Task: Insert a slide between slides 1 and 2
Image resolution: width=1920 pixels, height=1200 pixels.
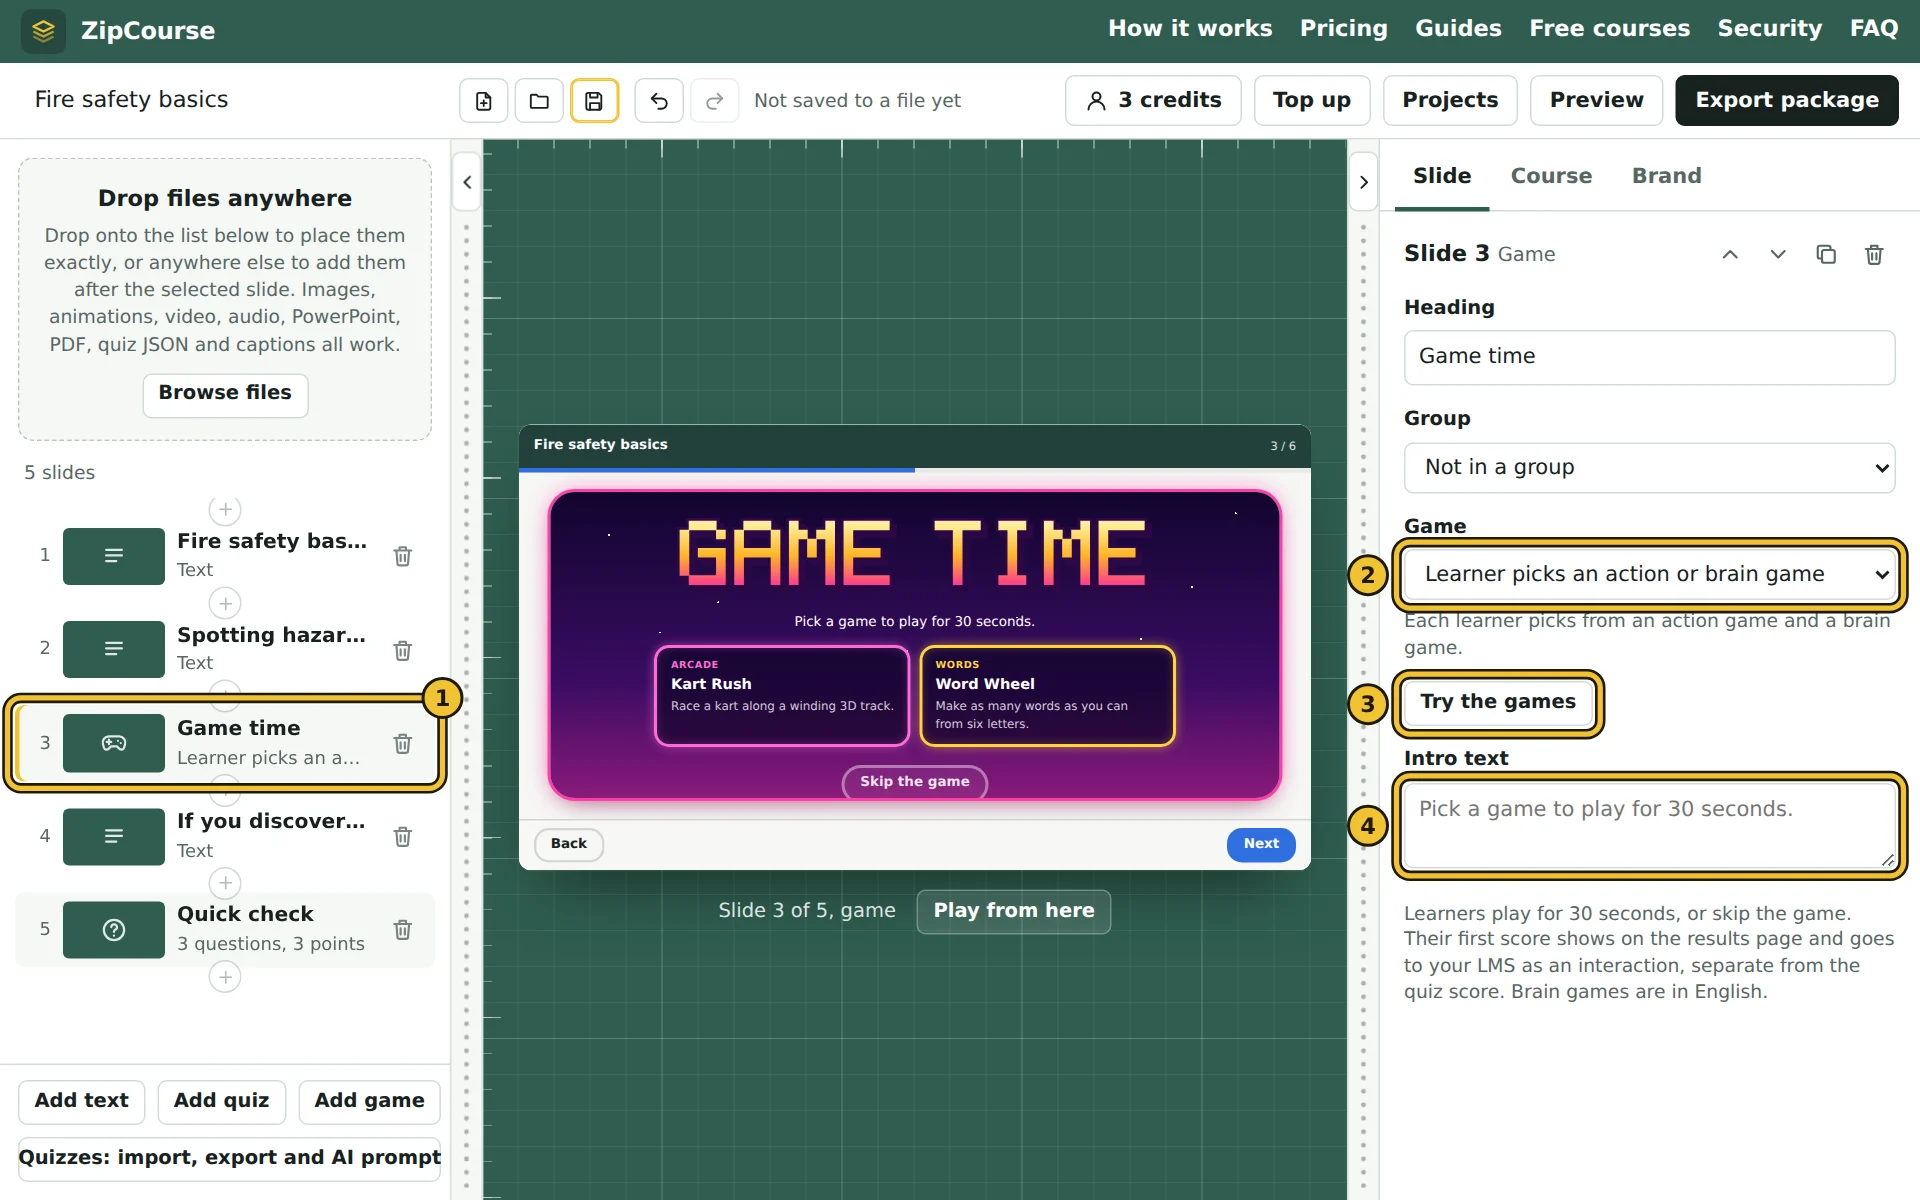Action: coord(225,604)
